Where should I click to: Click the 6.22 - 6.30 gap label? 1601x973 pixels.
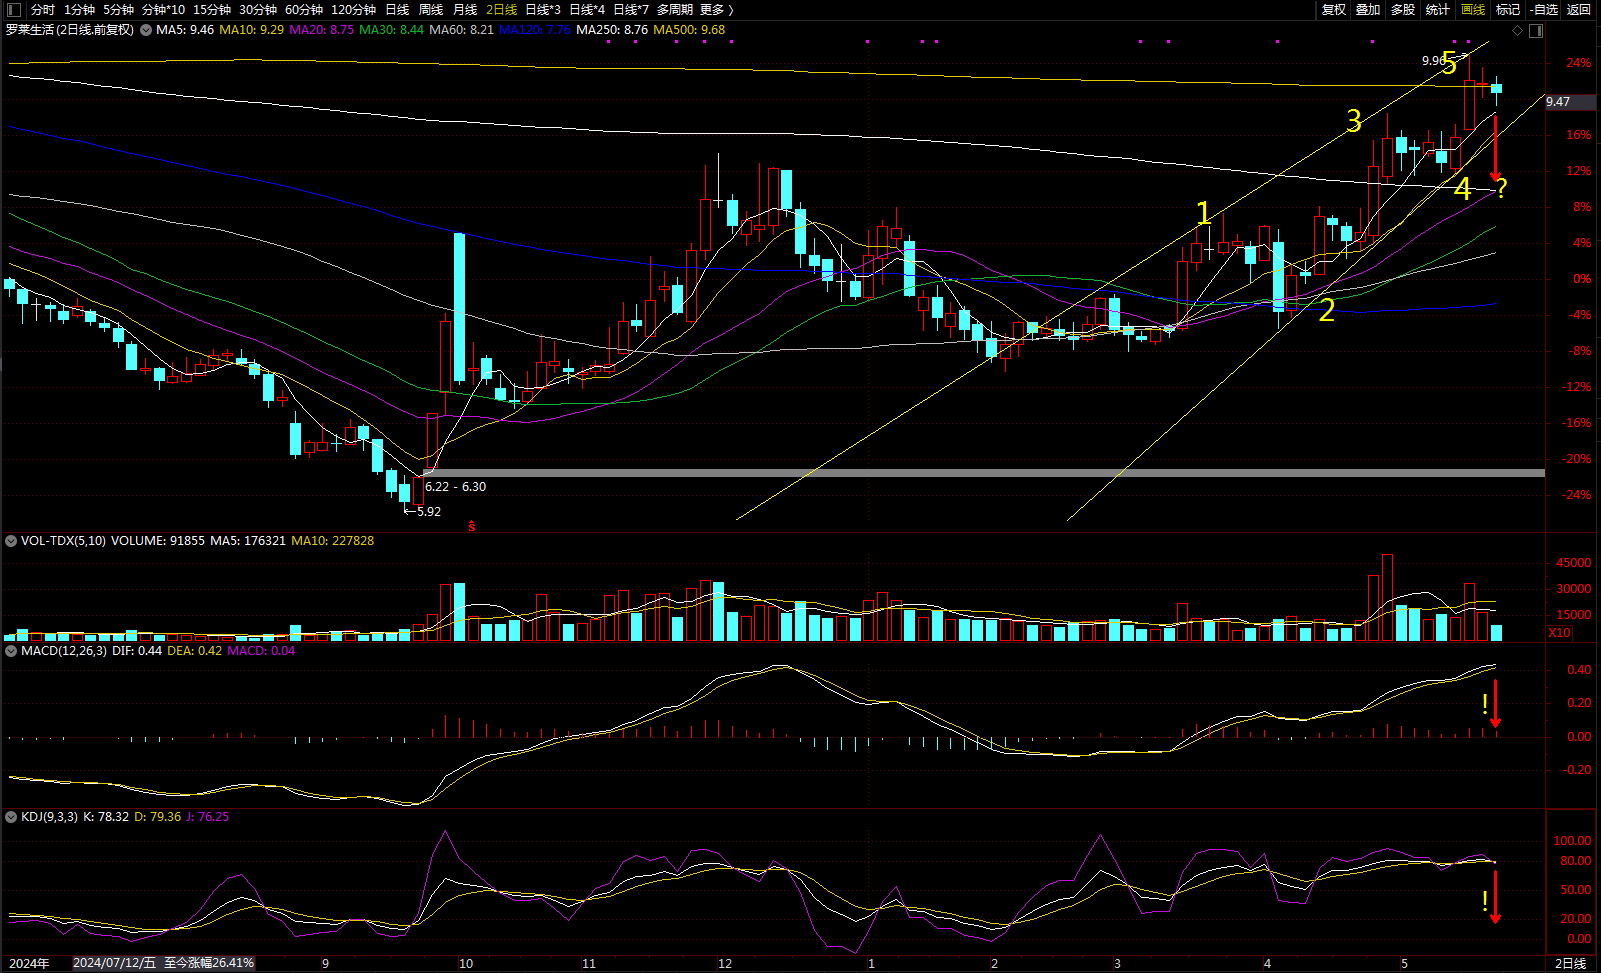(455, 487)
